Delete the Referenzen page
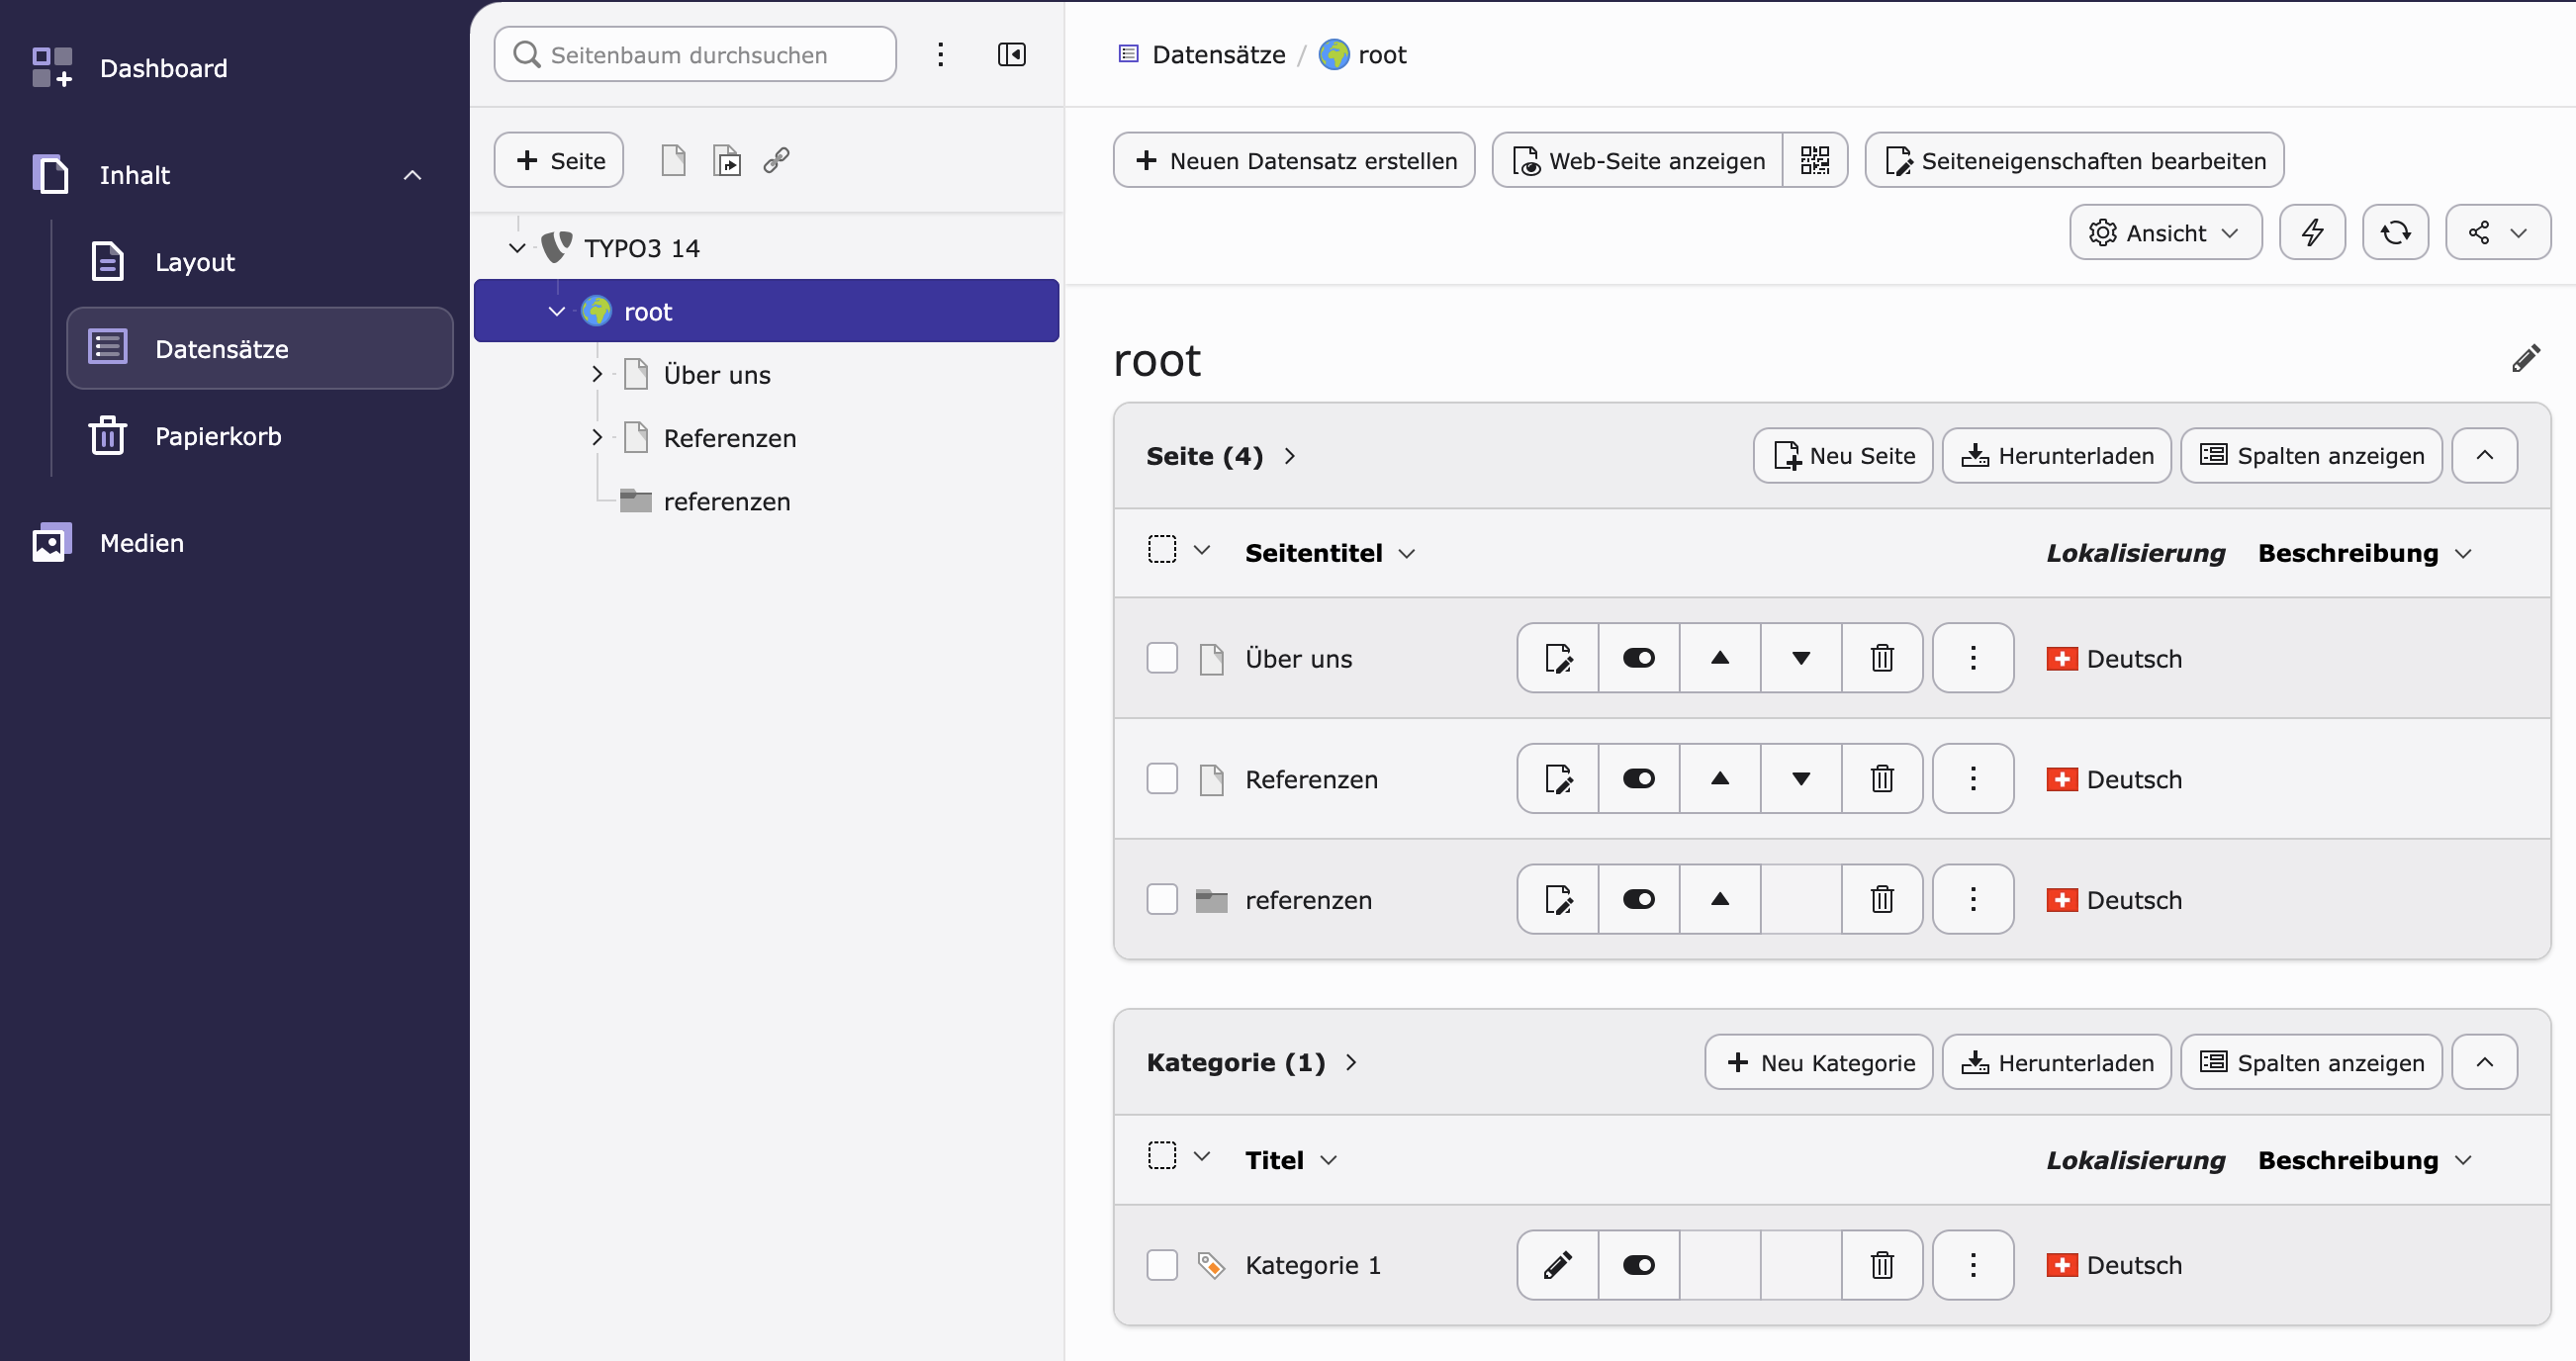 pyautogui.click(x=1882, y=778)
